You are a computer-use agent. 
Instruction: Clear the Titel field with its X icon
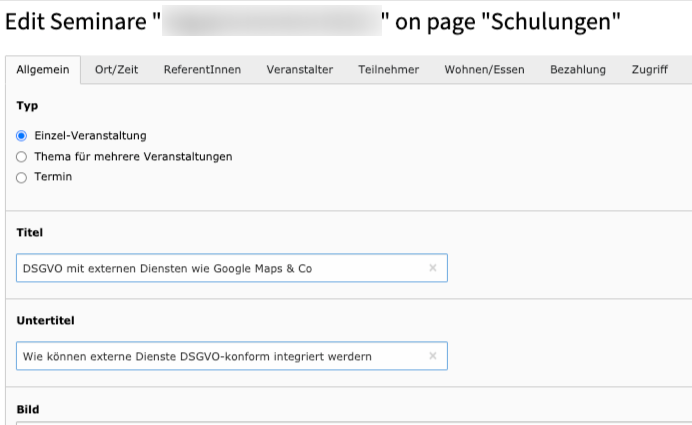(432, 268)
